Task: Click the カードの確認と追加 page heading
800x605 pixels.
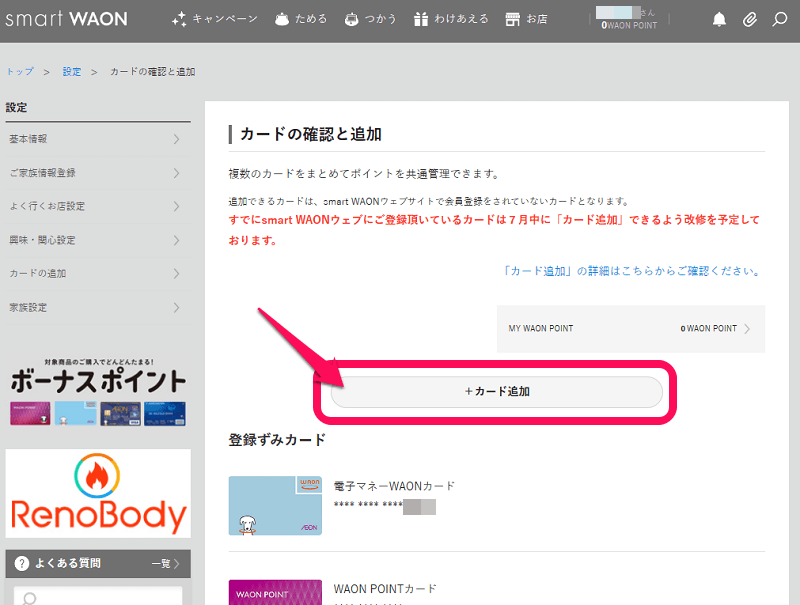Action: click(311, 134)
